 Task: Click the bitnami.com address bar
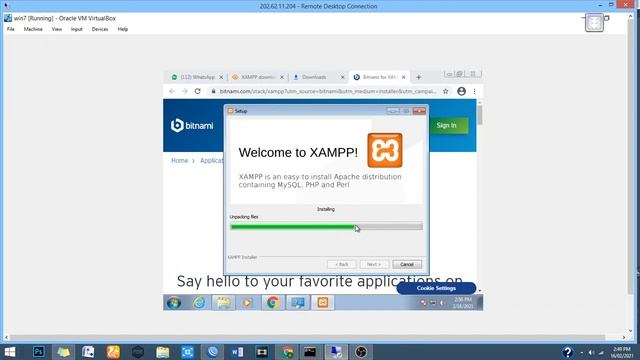pos(328,91)
